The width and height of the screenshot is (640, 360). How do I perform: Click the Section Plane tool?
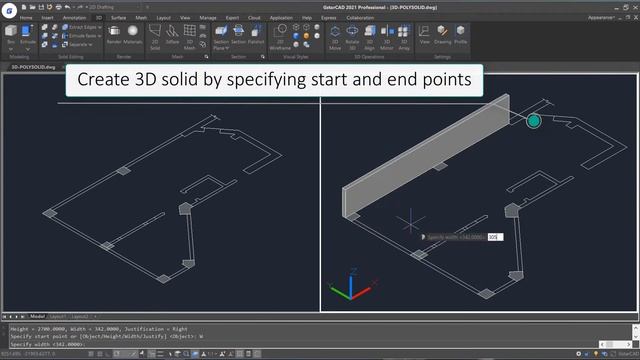[x=221, y=37]
